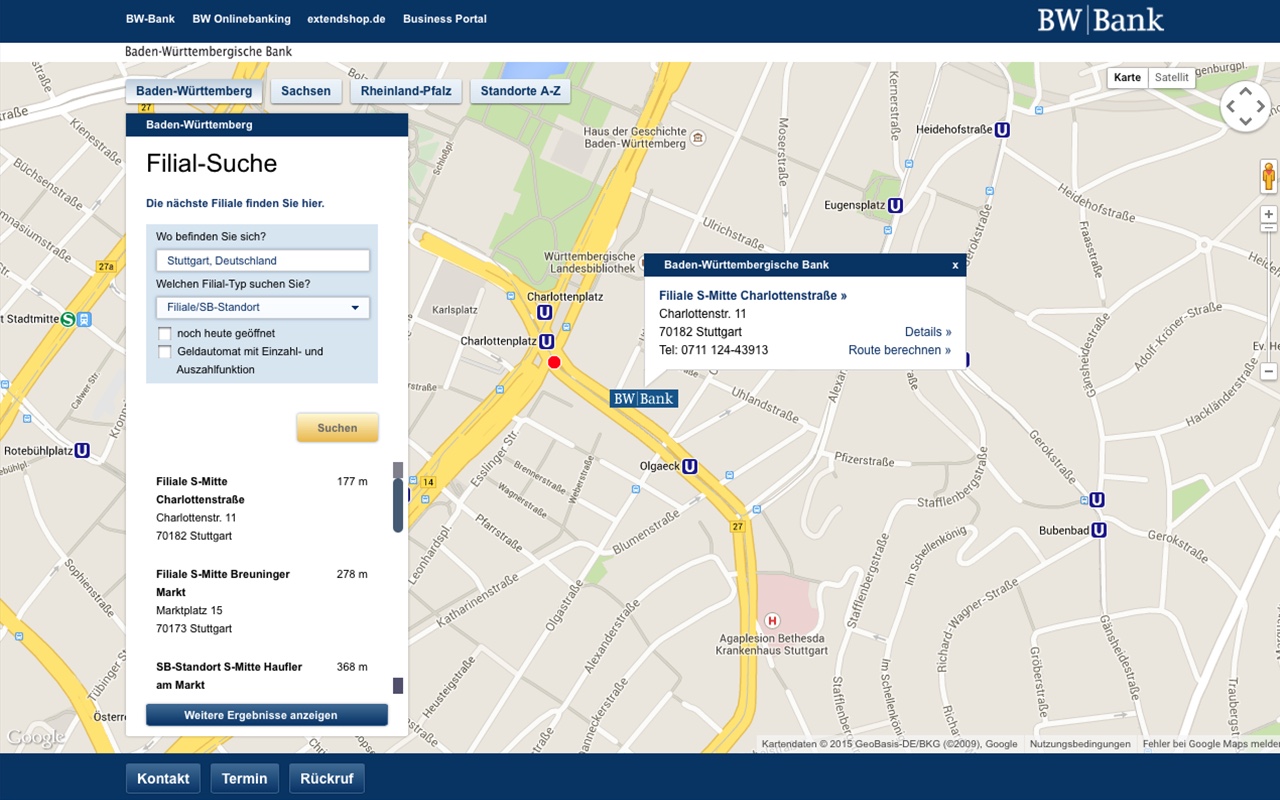Open the Nutzungsbedingungen map link
Screen dimensions: 1280x800
click(x=1080, y=744)
